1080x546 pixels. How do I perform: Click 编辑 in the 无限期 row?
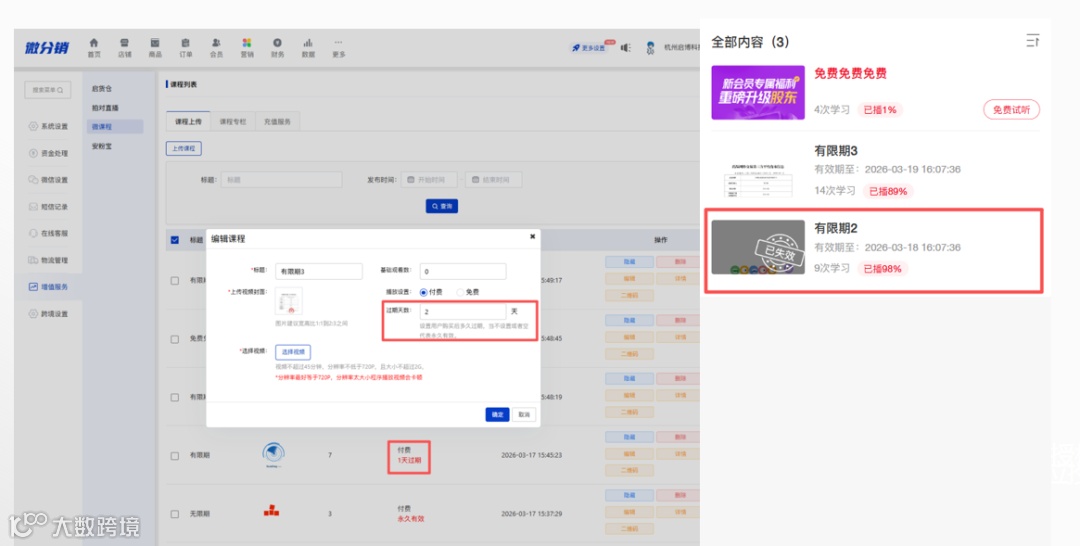[629, 512]
